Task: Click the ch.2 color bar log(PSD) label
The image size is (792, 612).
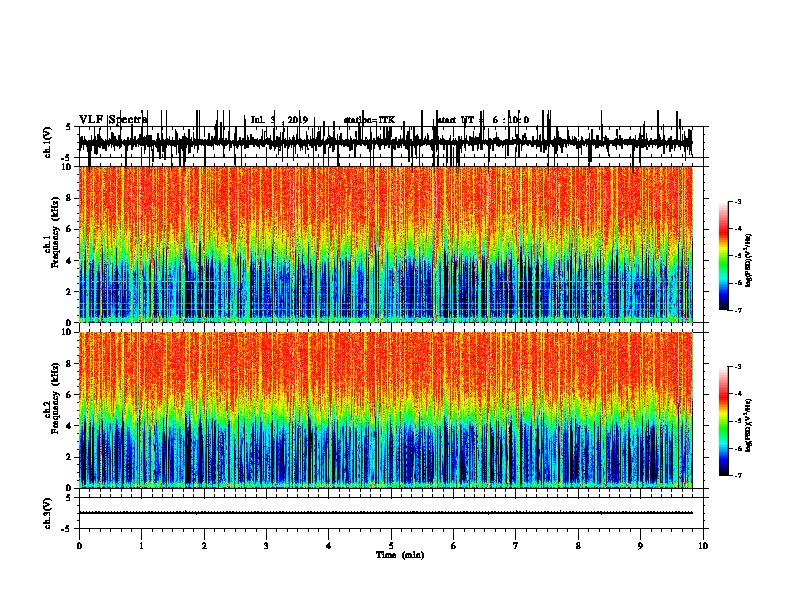Action: tap(748, 425)
